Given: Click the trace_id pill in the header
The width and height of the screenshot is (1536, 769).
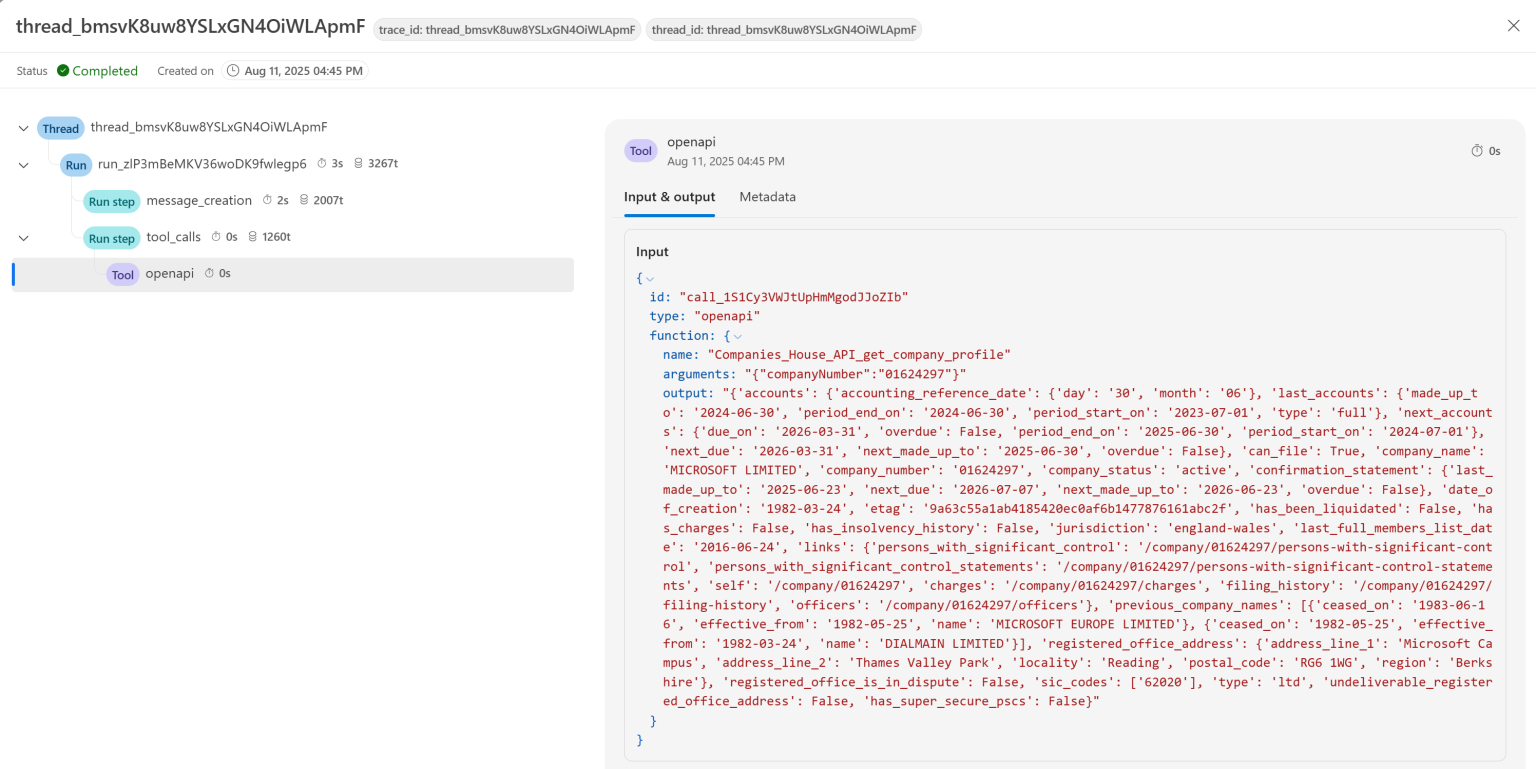Looking at the screenshot, I should 508,29.
